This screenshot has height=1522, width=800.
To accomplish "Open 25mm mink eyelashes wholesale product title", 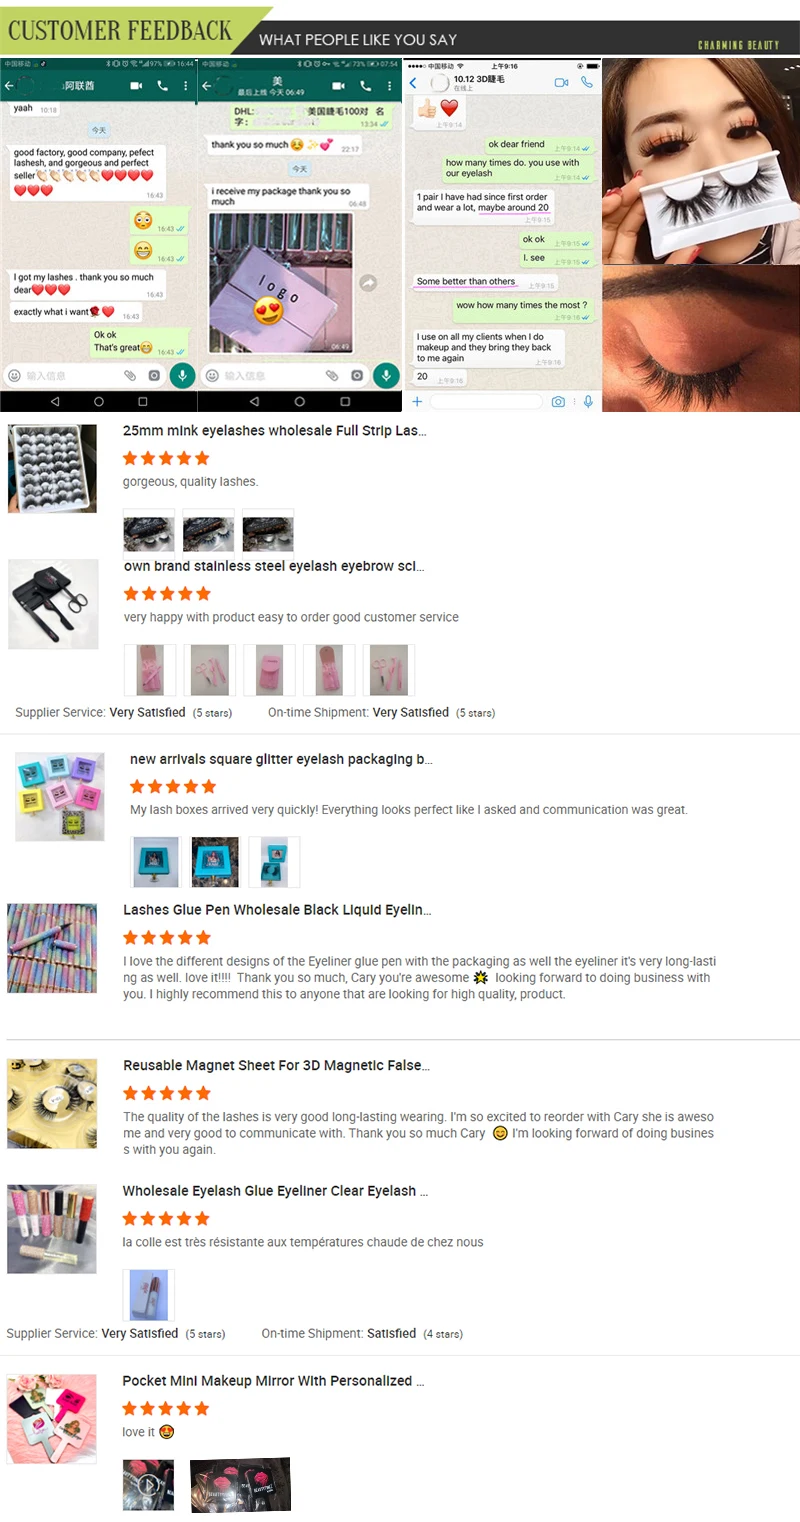I will (x=275, y=431).
